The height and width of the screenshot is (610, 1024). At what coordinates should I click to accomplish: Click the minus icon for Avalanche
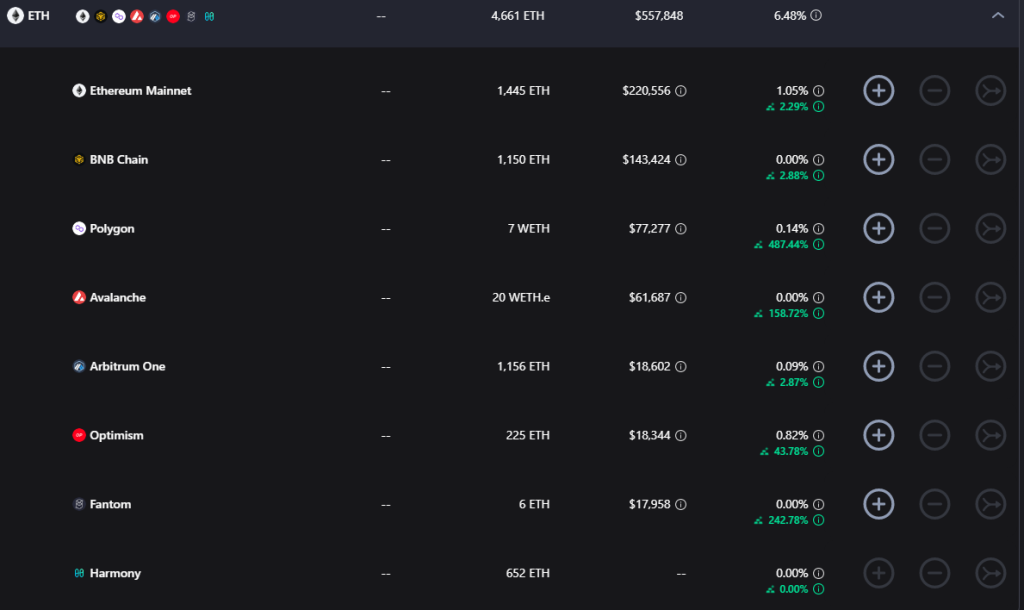tap(935, 297)
